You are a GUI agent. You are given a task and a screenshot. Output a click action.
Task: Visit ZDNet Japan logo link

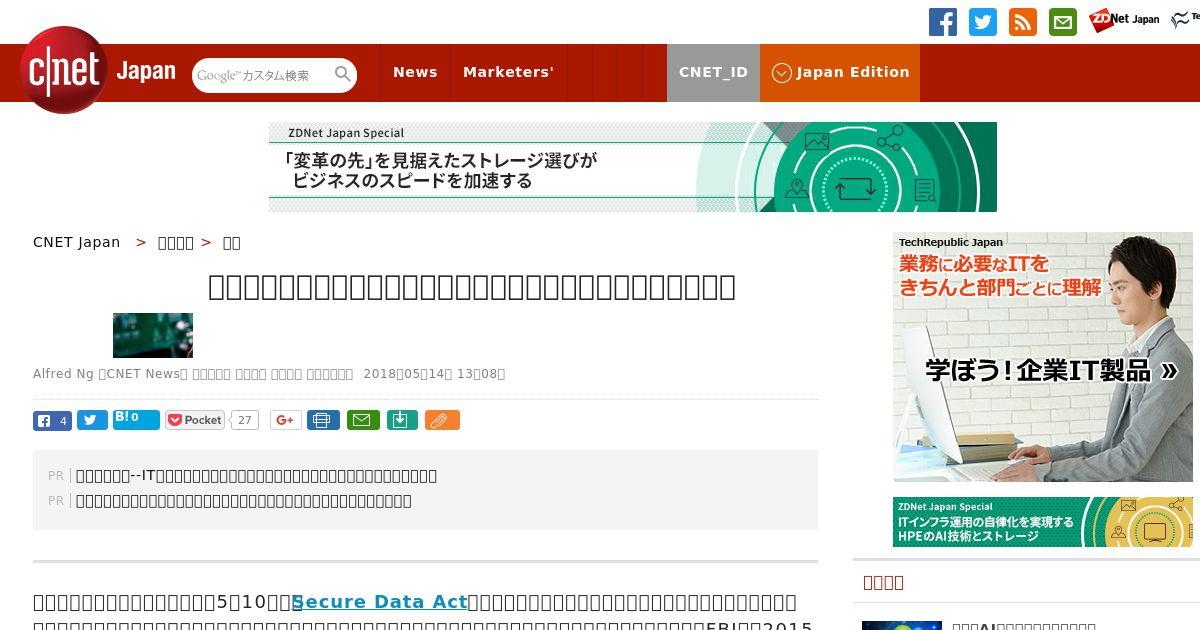point(1124,20)
